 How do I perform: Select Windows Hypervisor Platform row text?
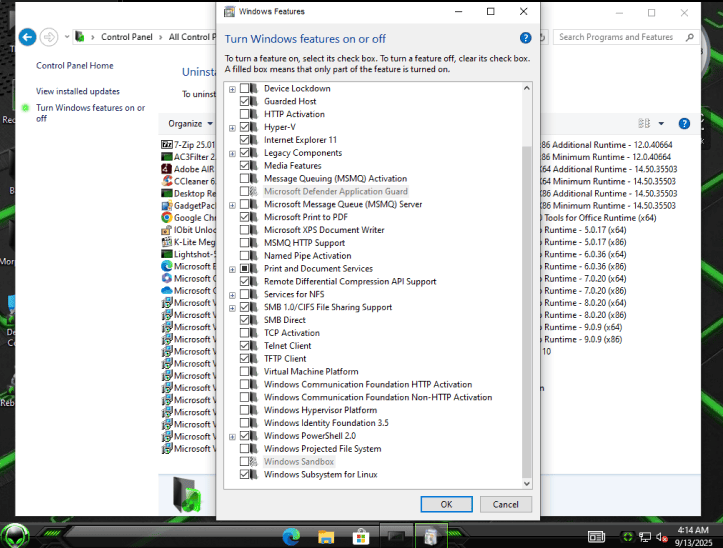pyautogui.click(x=320, y=410)
